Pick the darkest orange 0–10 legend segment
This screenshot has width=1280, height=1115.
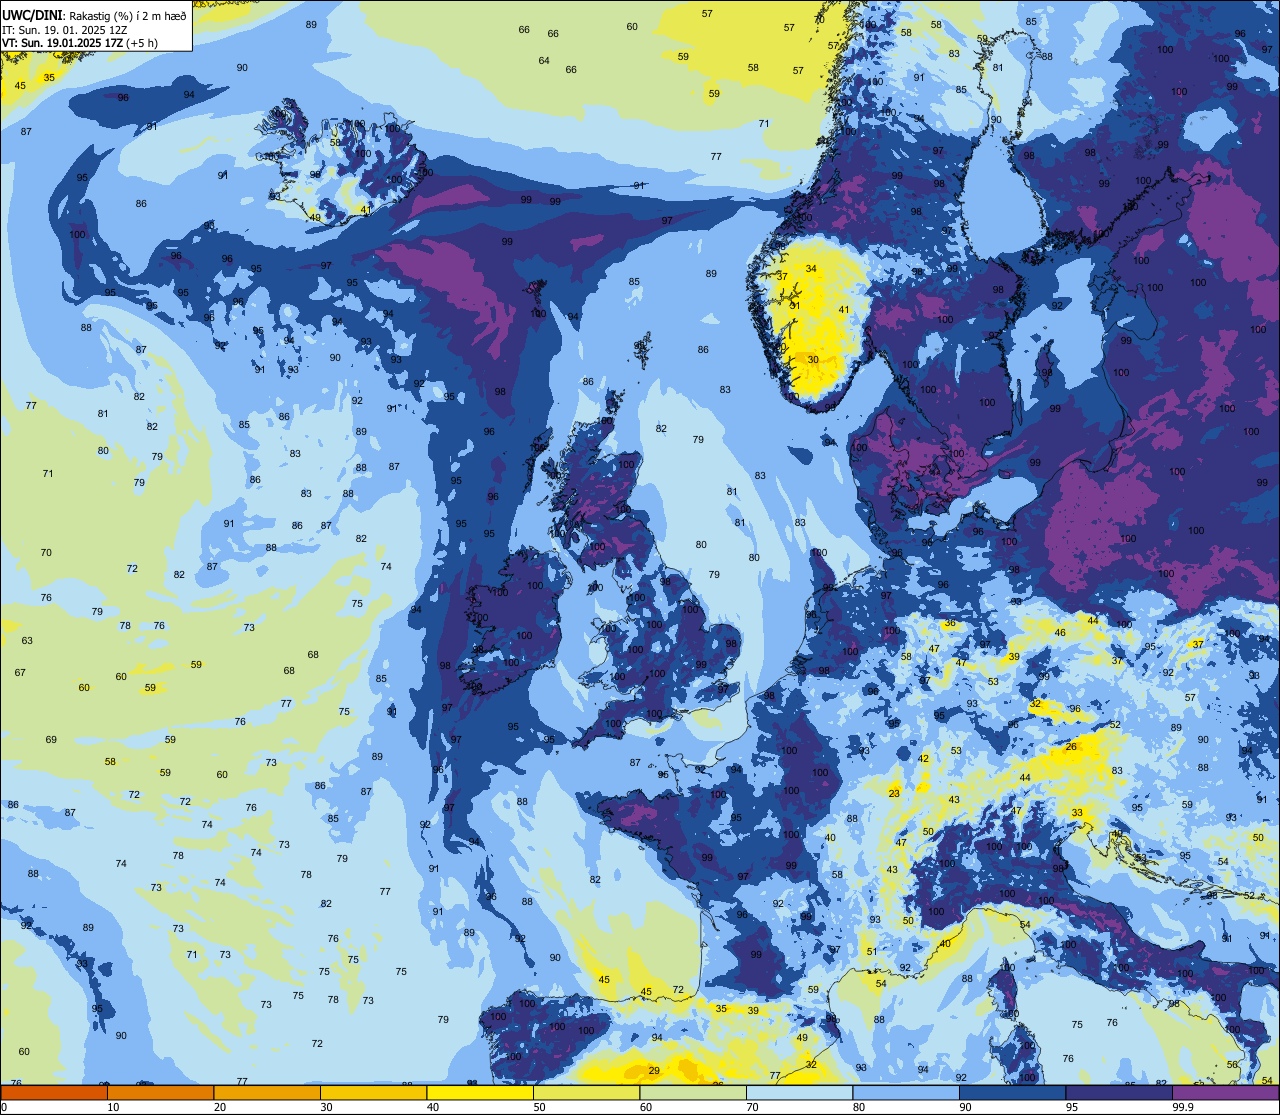point(54,1092)
